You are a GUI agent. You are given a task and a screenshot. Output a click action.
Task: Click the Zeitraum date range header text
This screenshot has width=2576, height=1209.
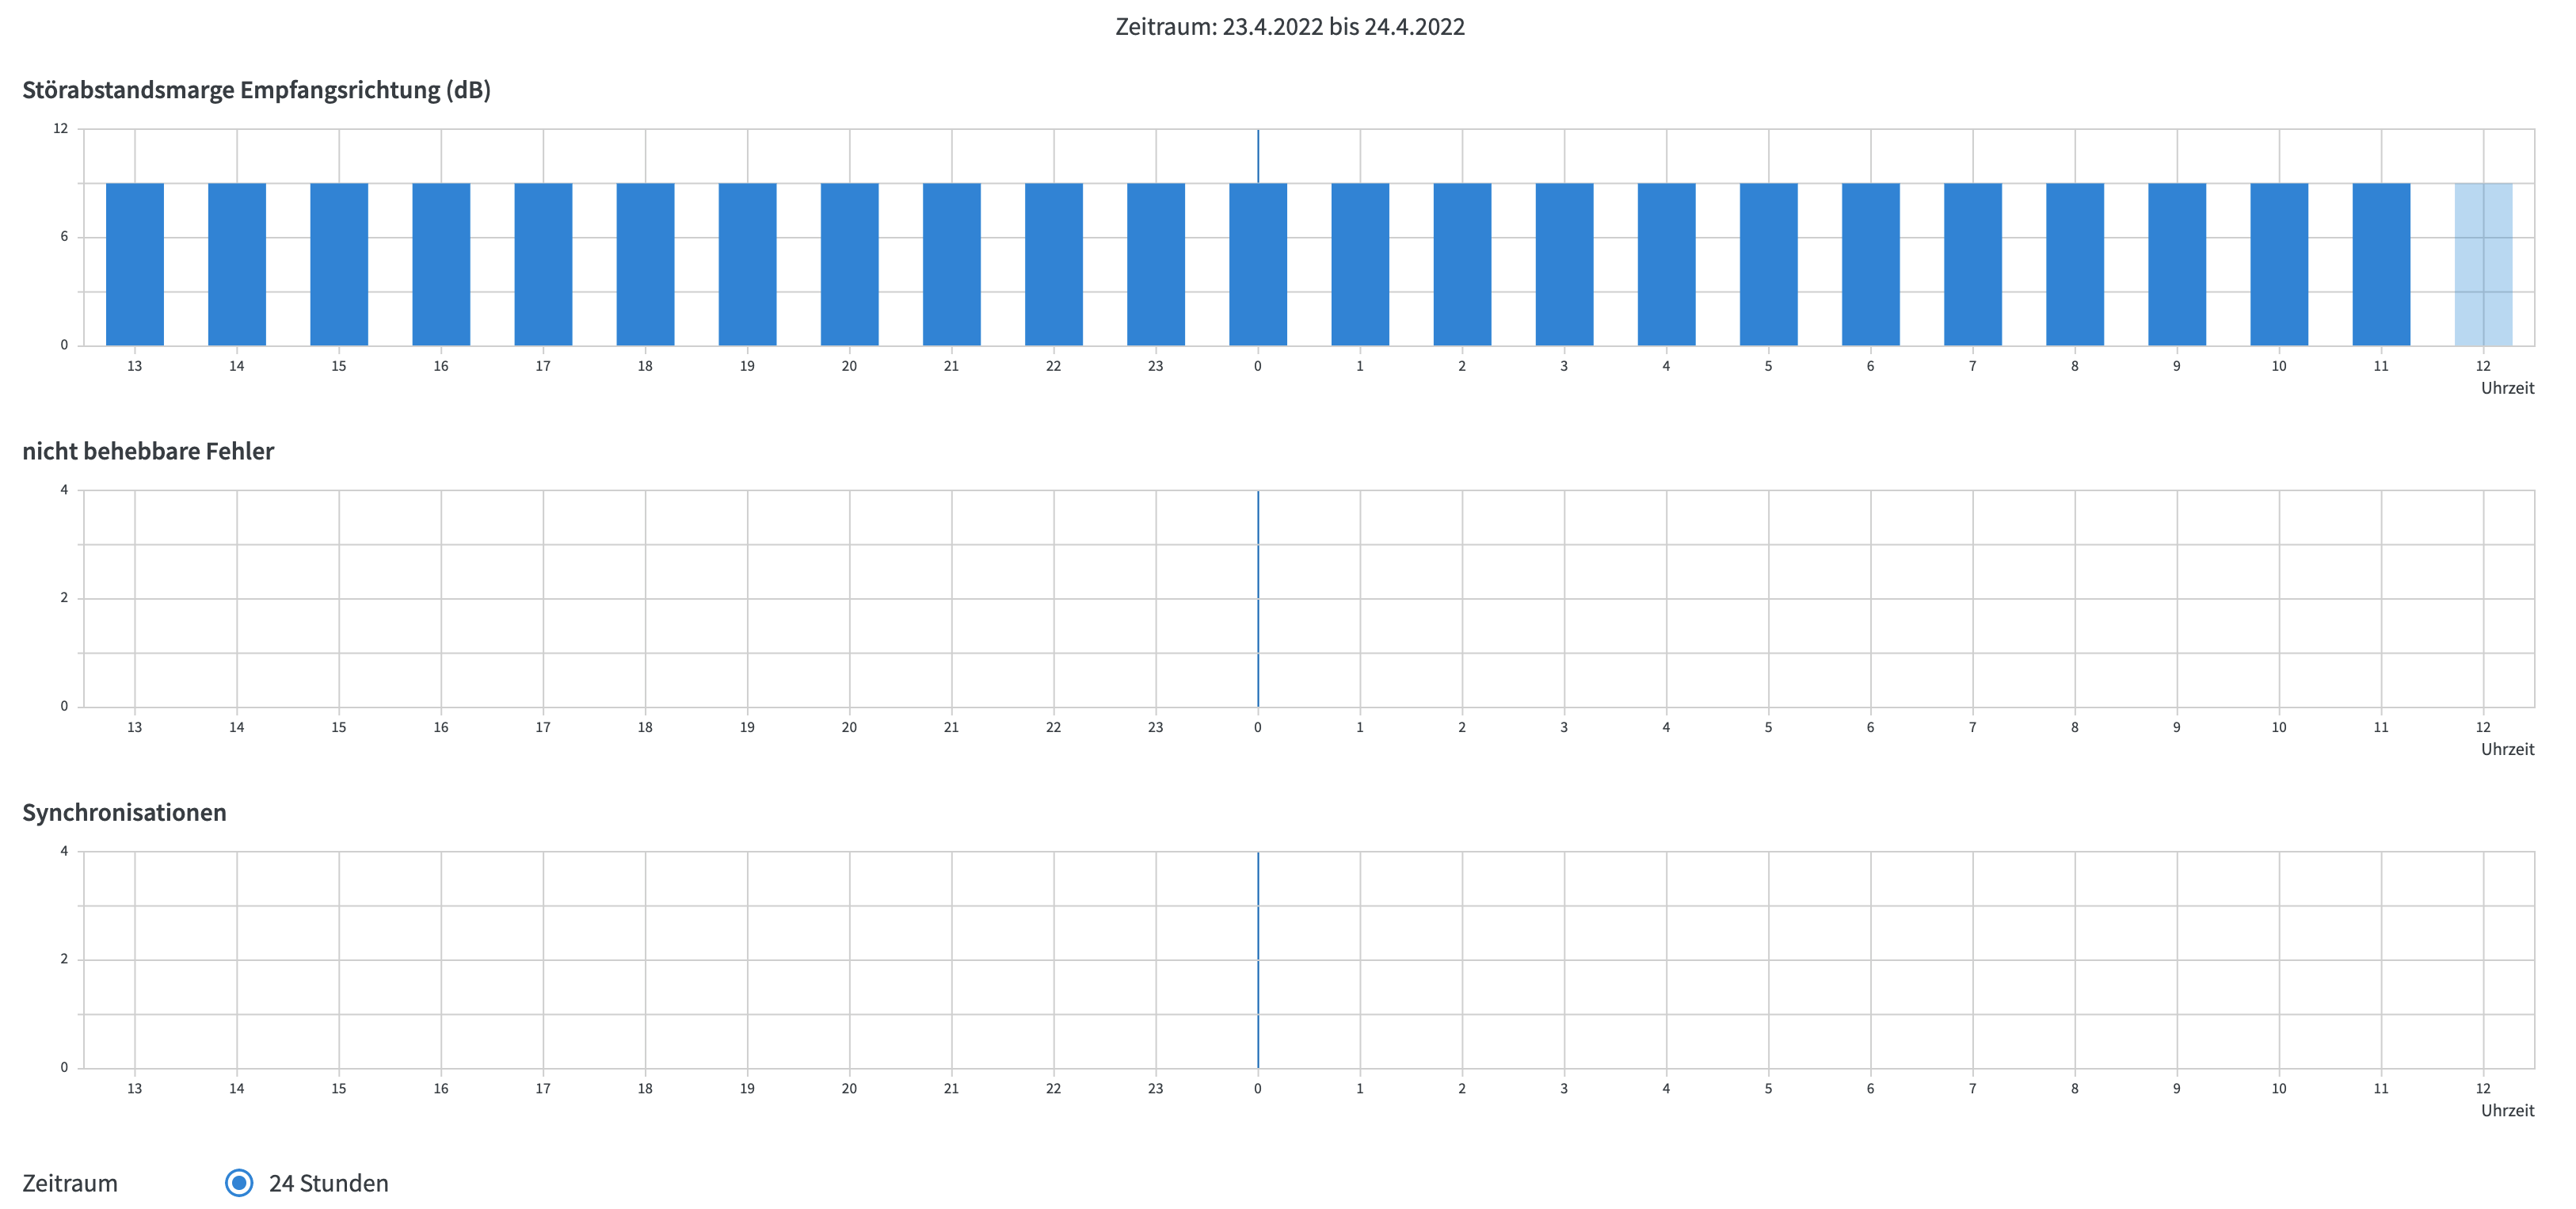click(1289, 27)
